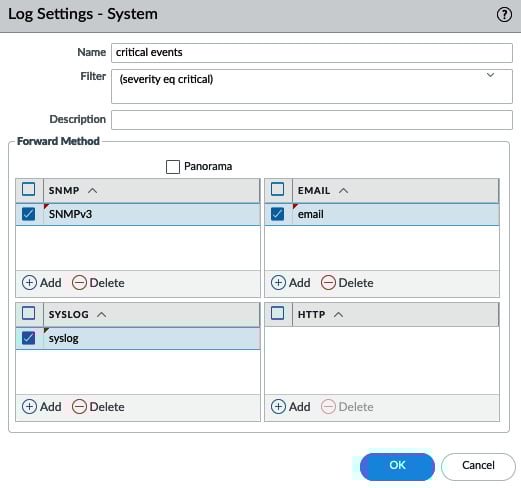Click the Delete icon under SNMP
Viewport: 521px width, 488px height.
79,283
